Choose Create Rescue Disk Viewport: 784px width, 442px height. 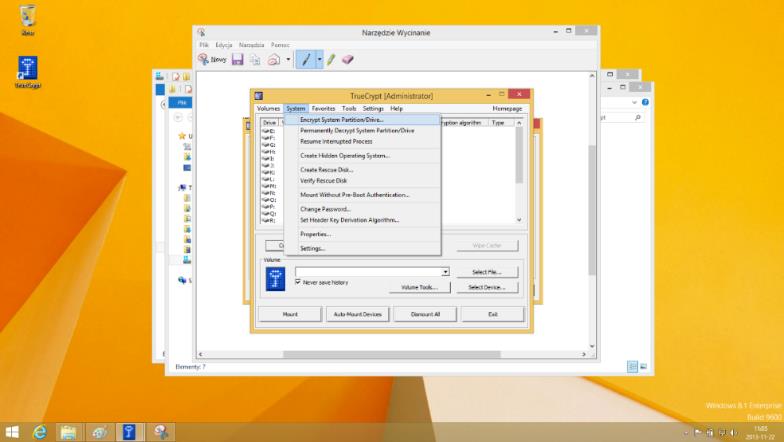coord(362,170)
